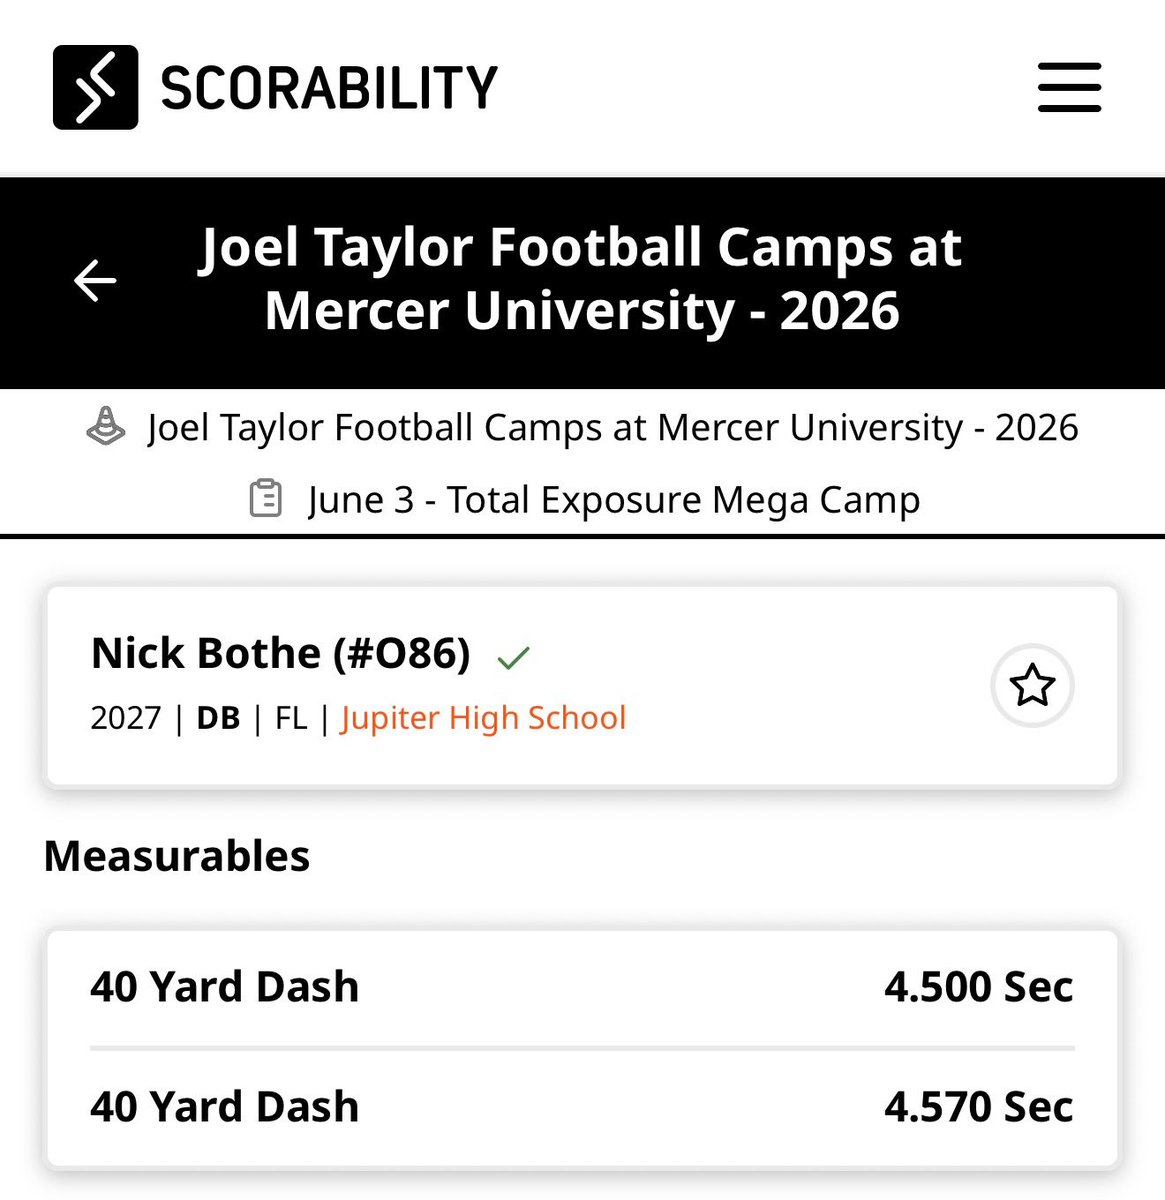Select the Joel Taylor Football Camps header title
The height and width of the screenshot is (1200, 1165).
(582, 278)
